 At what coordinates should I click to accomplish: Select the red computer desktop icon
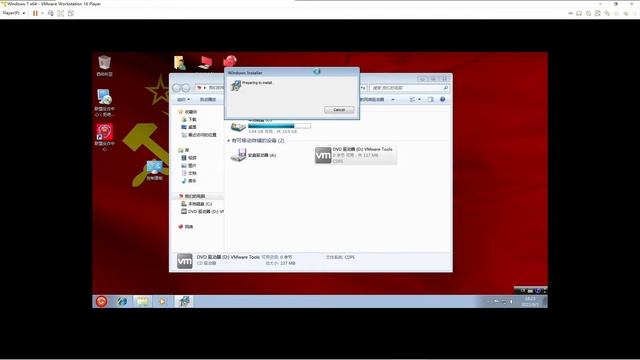[x=205, y=62]
